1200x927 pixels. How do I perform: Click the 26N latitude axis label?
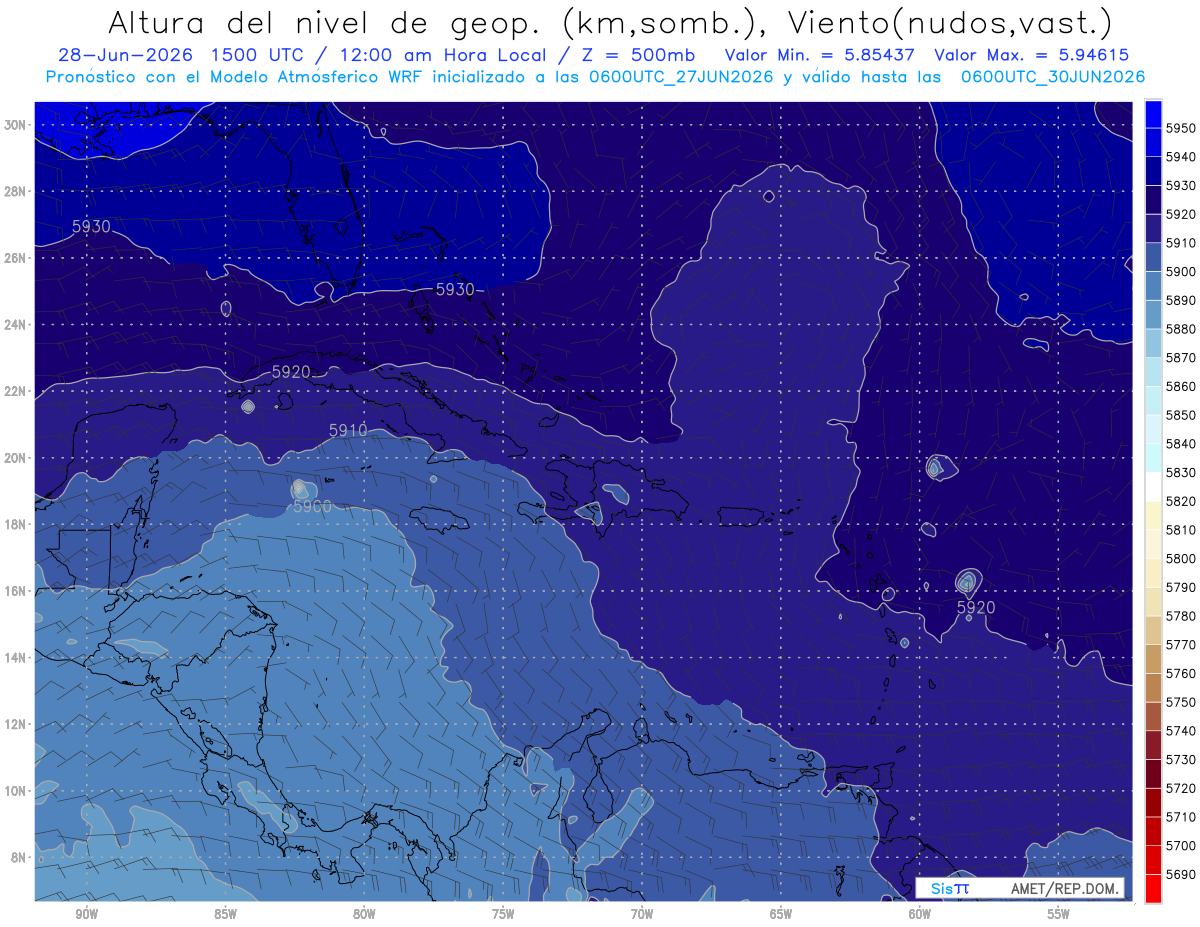tap(17, 258)
